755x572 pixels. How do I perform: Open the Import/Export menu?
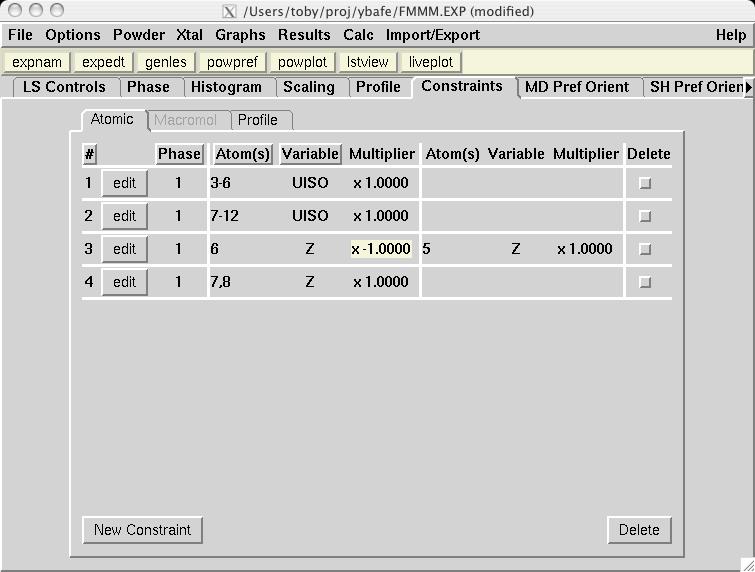click(x=433, y=35)
